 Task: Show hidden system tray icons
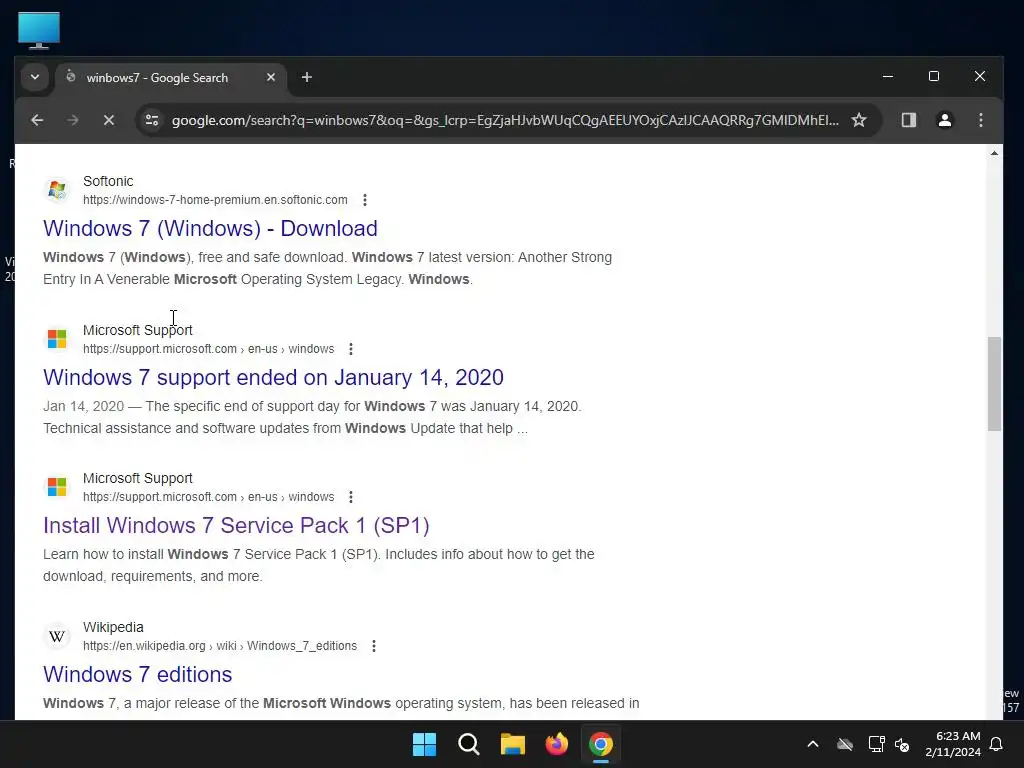coord(813,744)
